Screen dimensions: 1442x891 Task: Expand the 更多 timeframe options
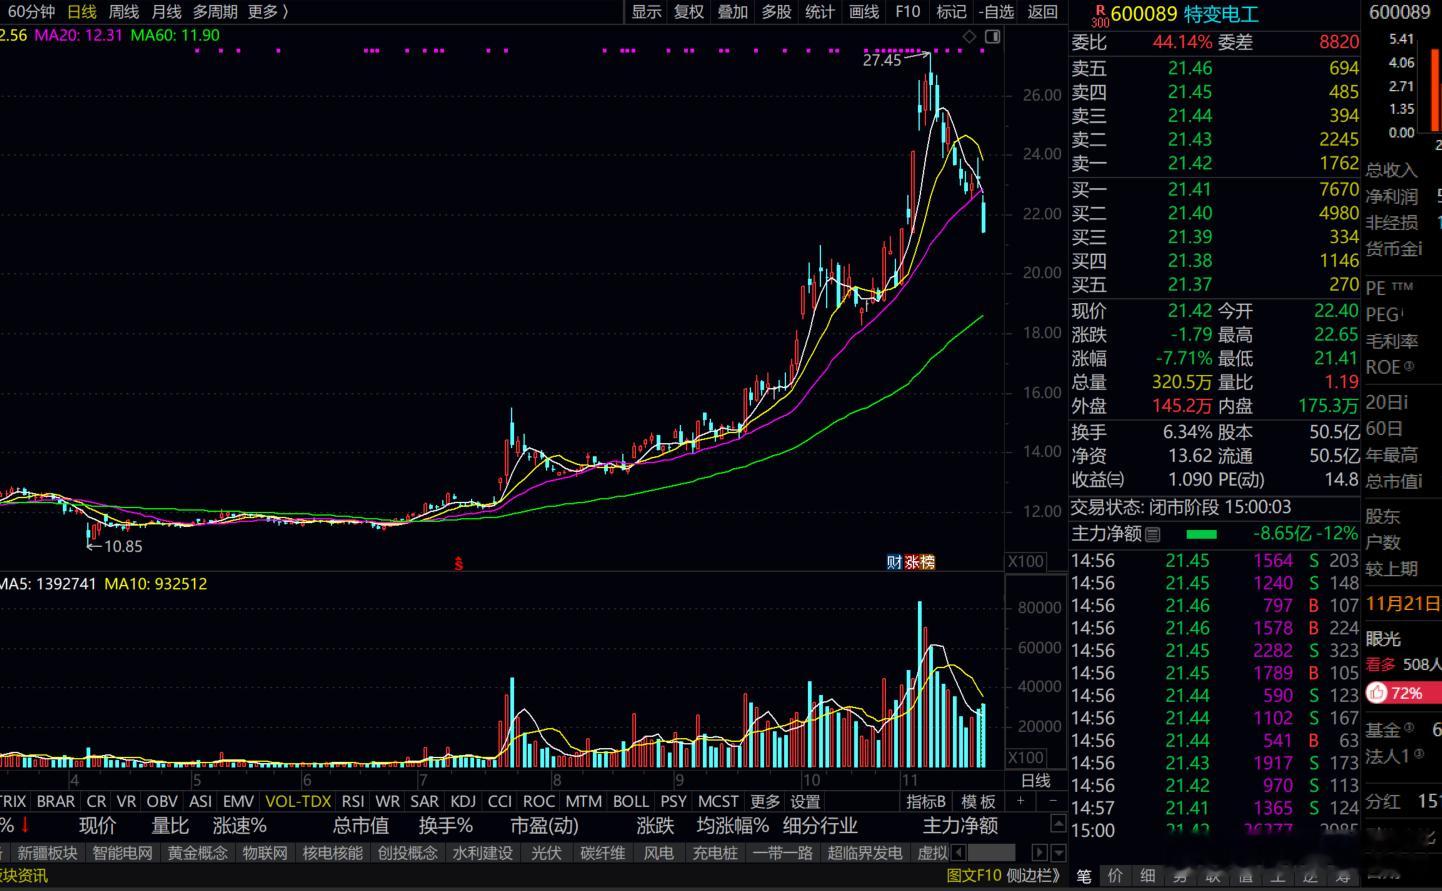(x=268, y=12)
